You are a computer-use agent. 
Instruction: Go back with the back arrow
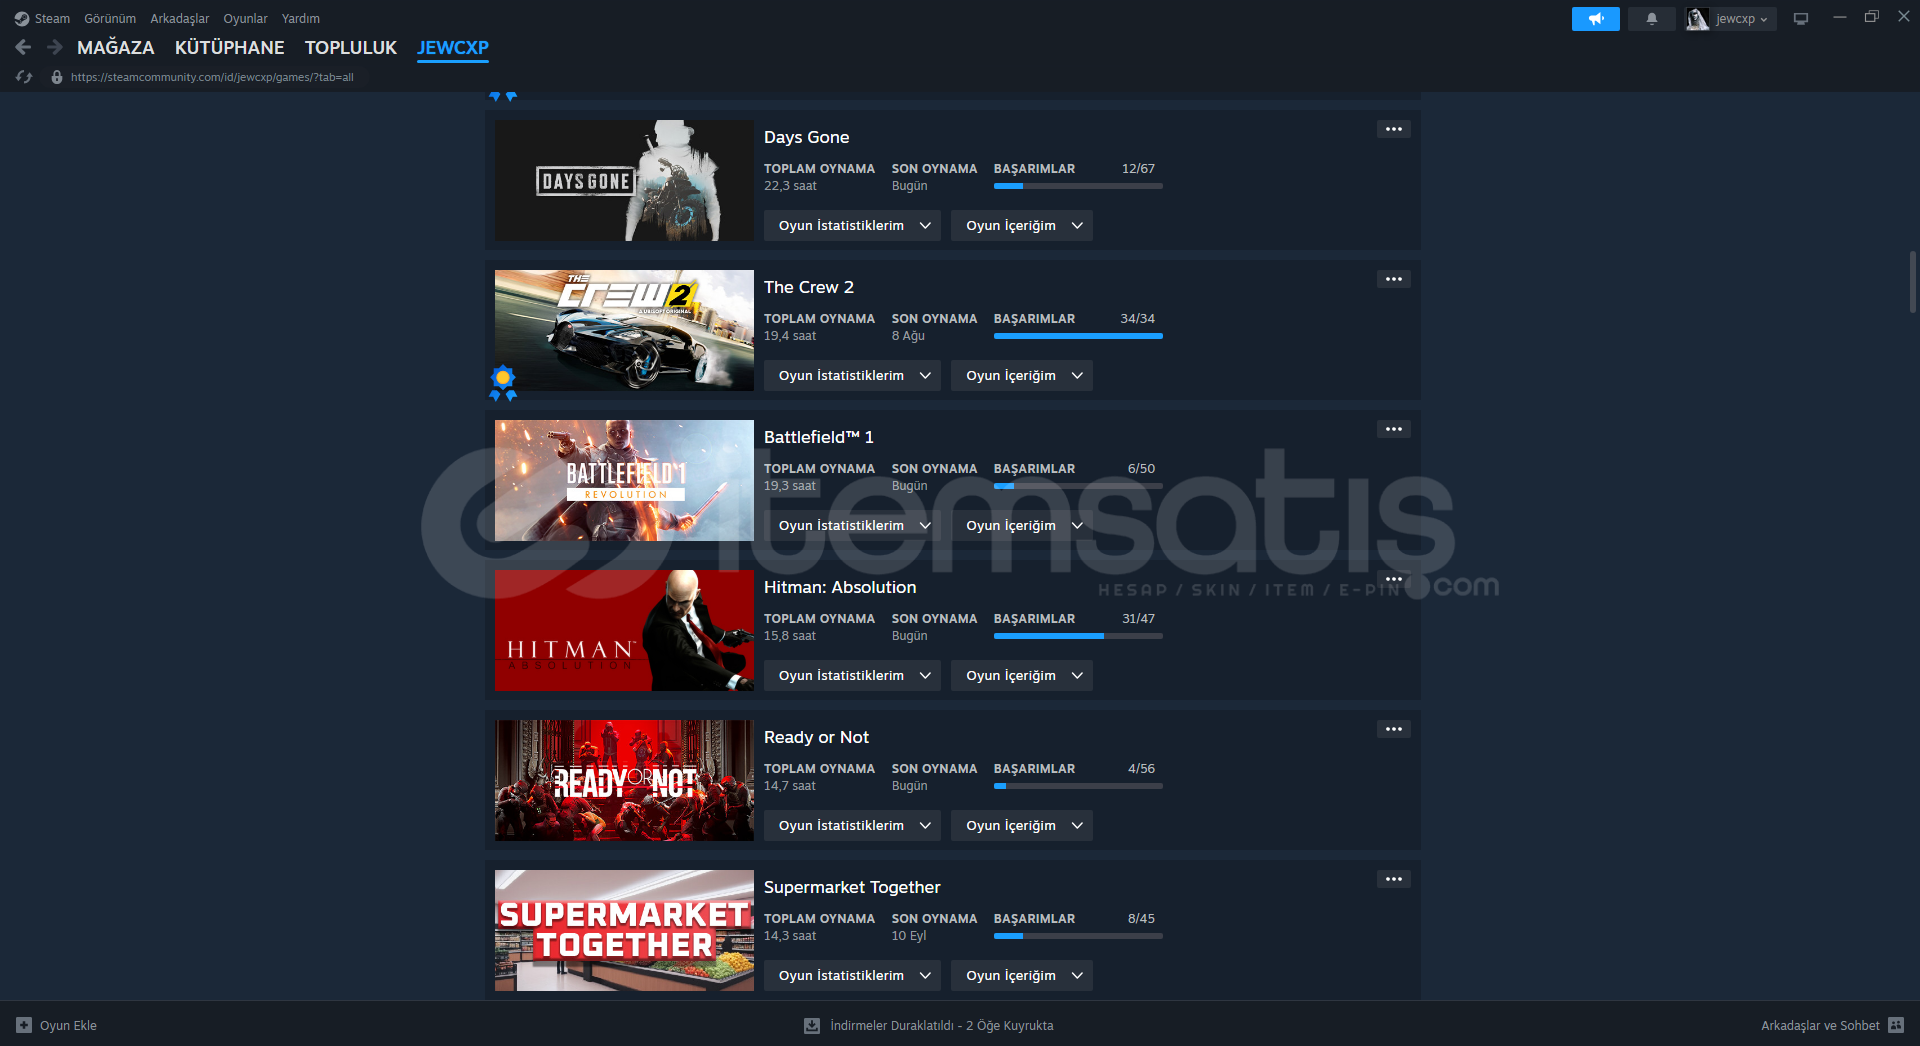tap(24, 47)
